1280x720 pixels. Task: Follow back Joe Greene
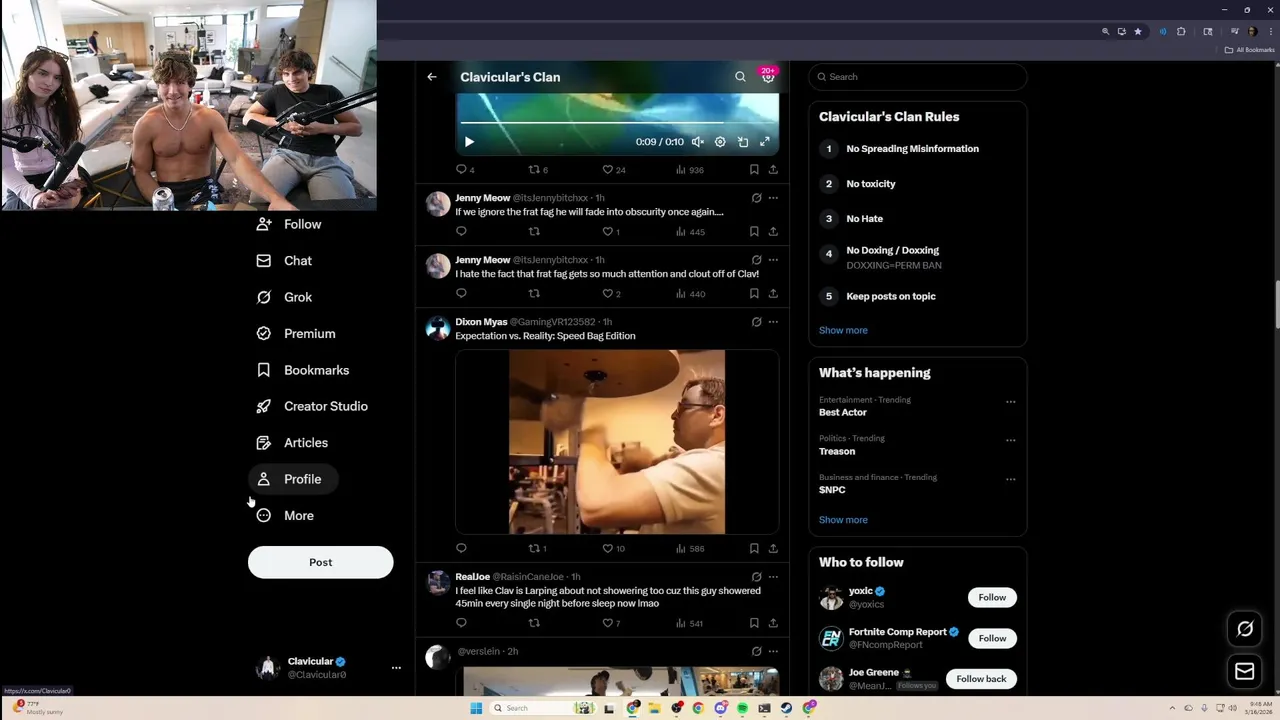981,679
